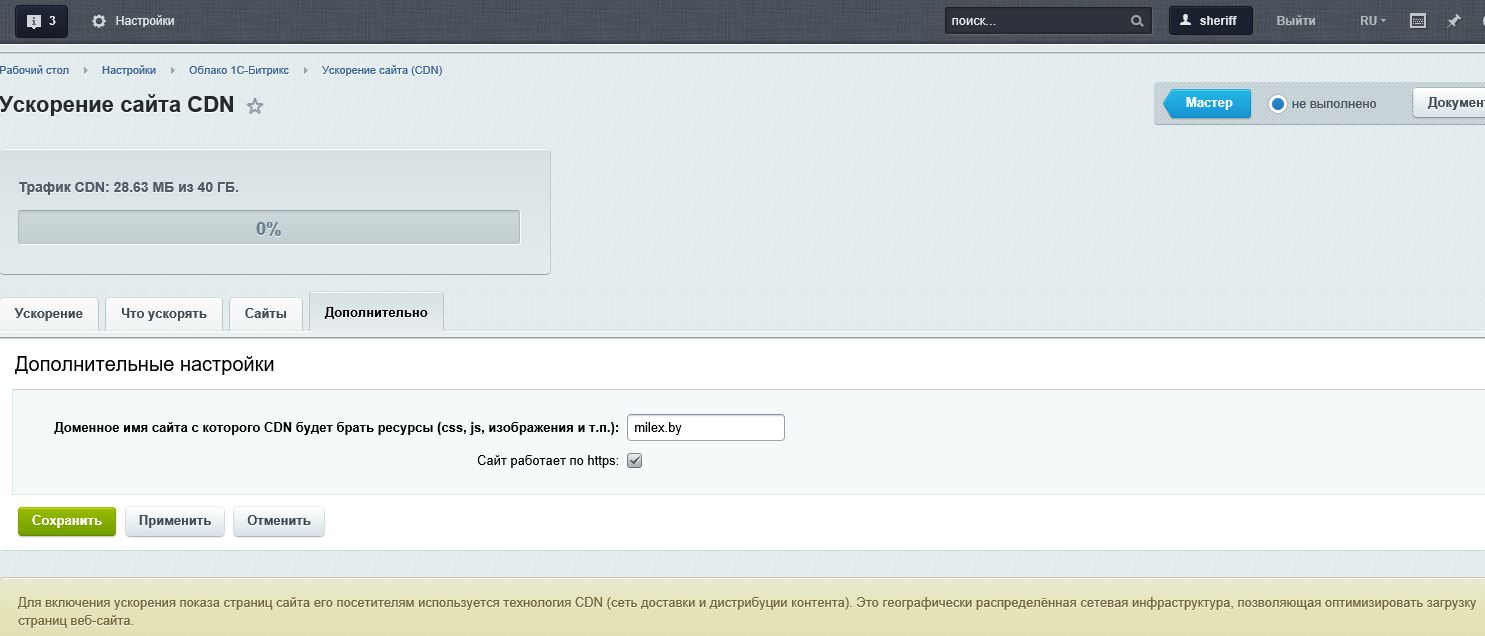Open the RU language dropdown
Viewport: 1485px width, 636px height.
coord(1372,21)
